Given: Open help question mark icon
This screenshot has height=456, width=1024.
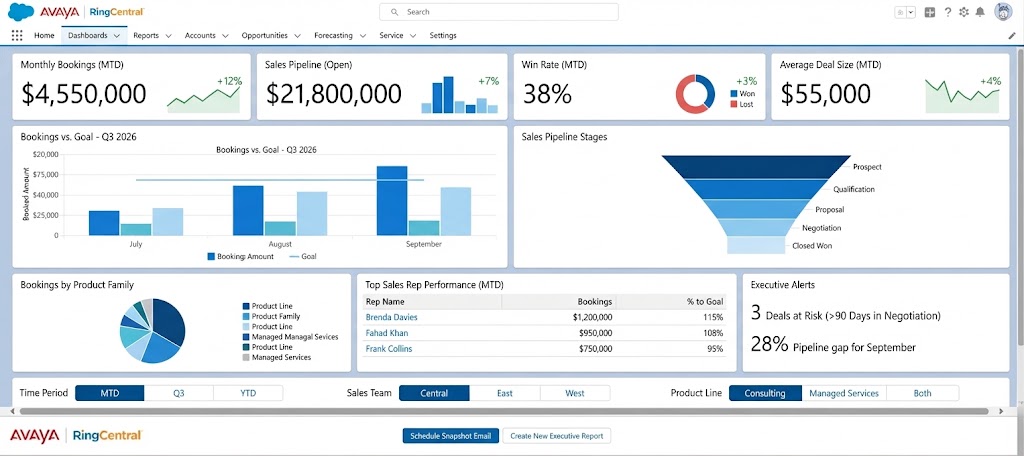Looking at the screenshot, I should coord(948,12).
